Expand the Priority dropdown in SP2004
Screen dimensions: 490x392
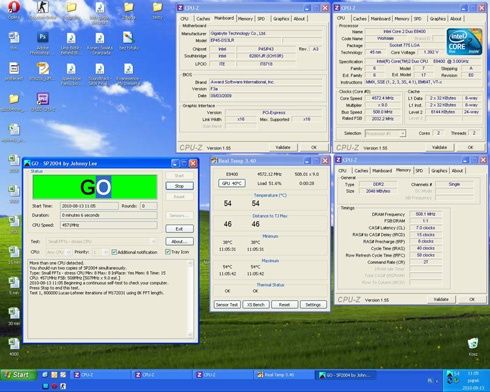[x=106, y=252]
